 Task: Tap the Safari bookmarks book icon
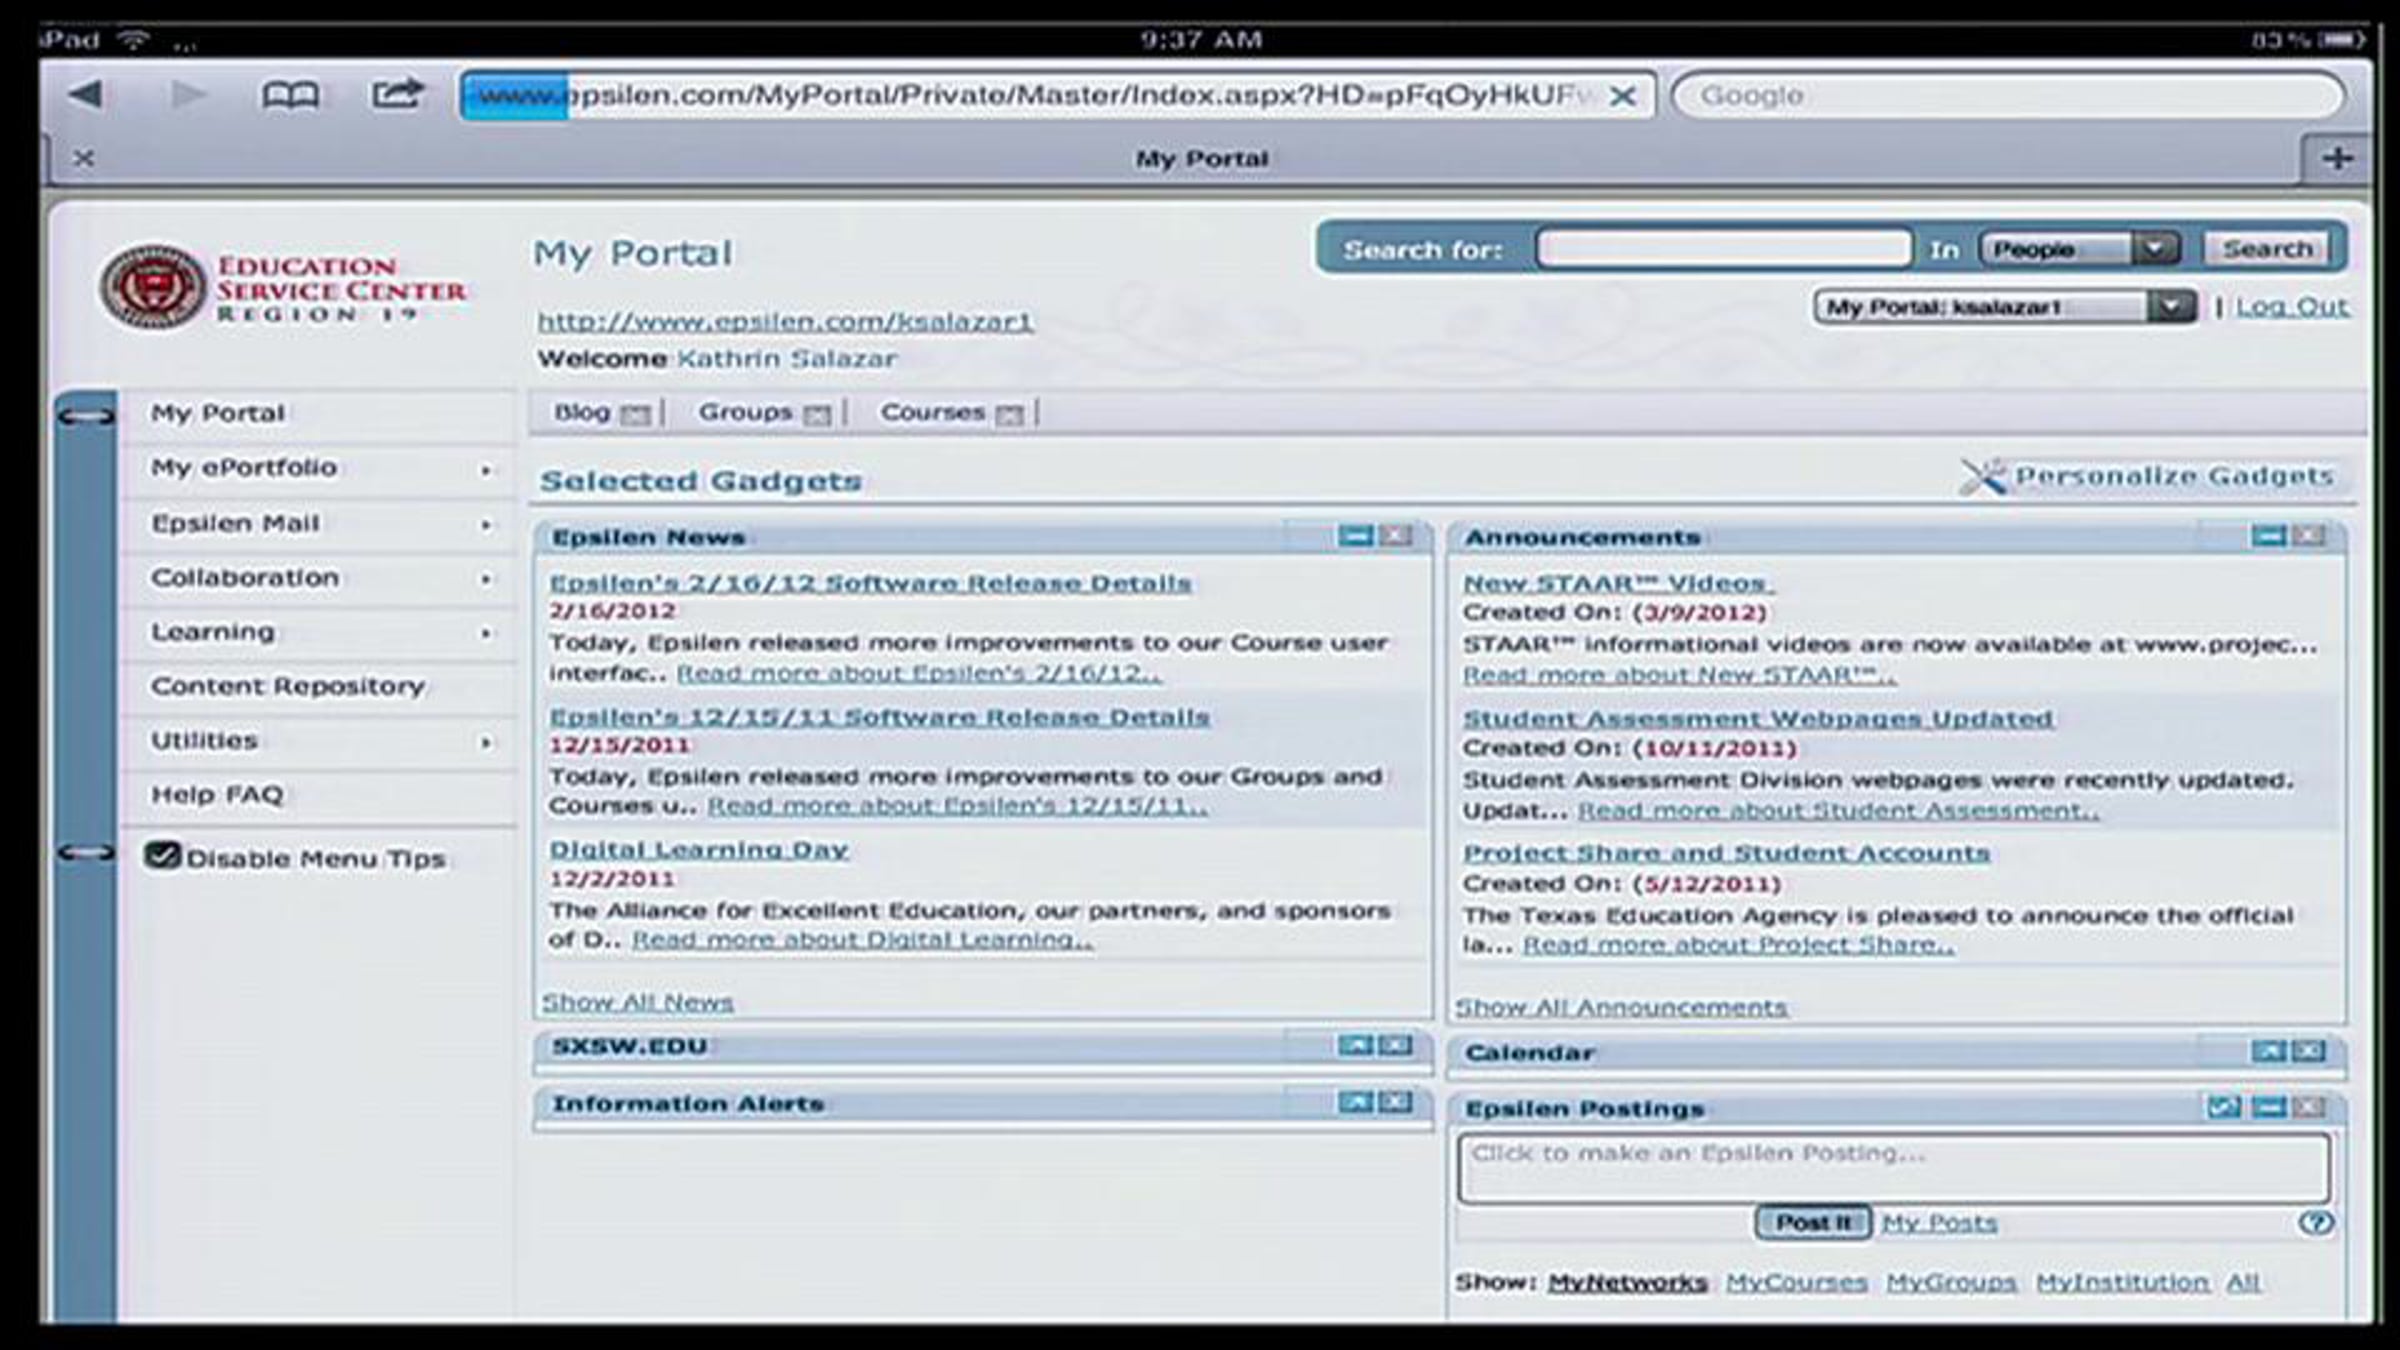[x=290, y=96]
